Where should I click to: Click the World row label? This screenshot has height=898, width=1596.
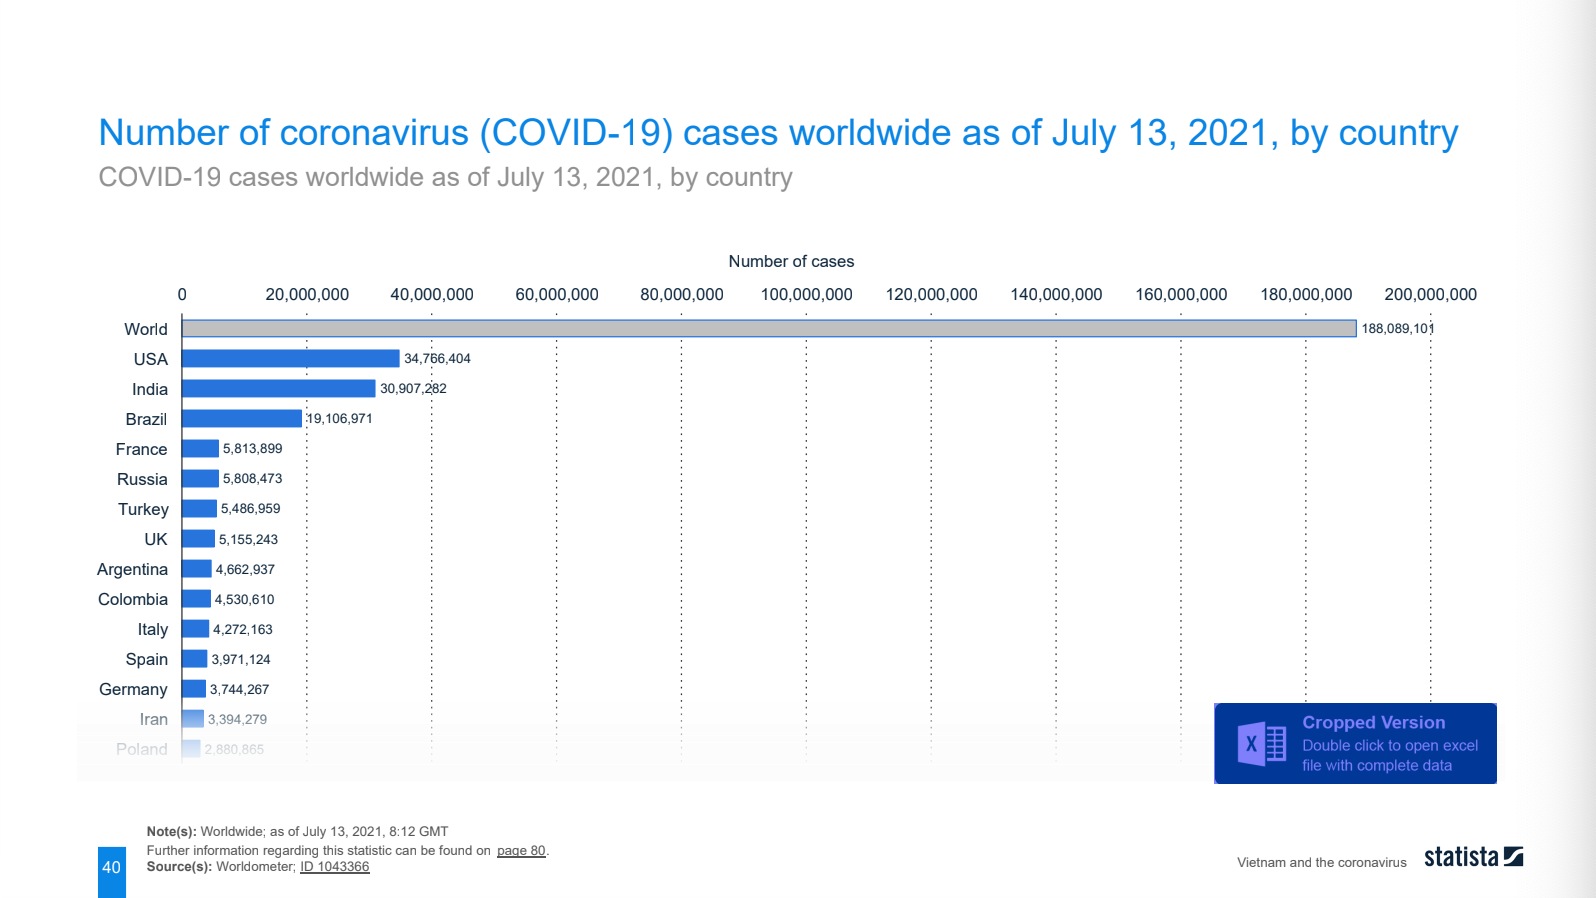click(146, 329)
